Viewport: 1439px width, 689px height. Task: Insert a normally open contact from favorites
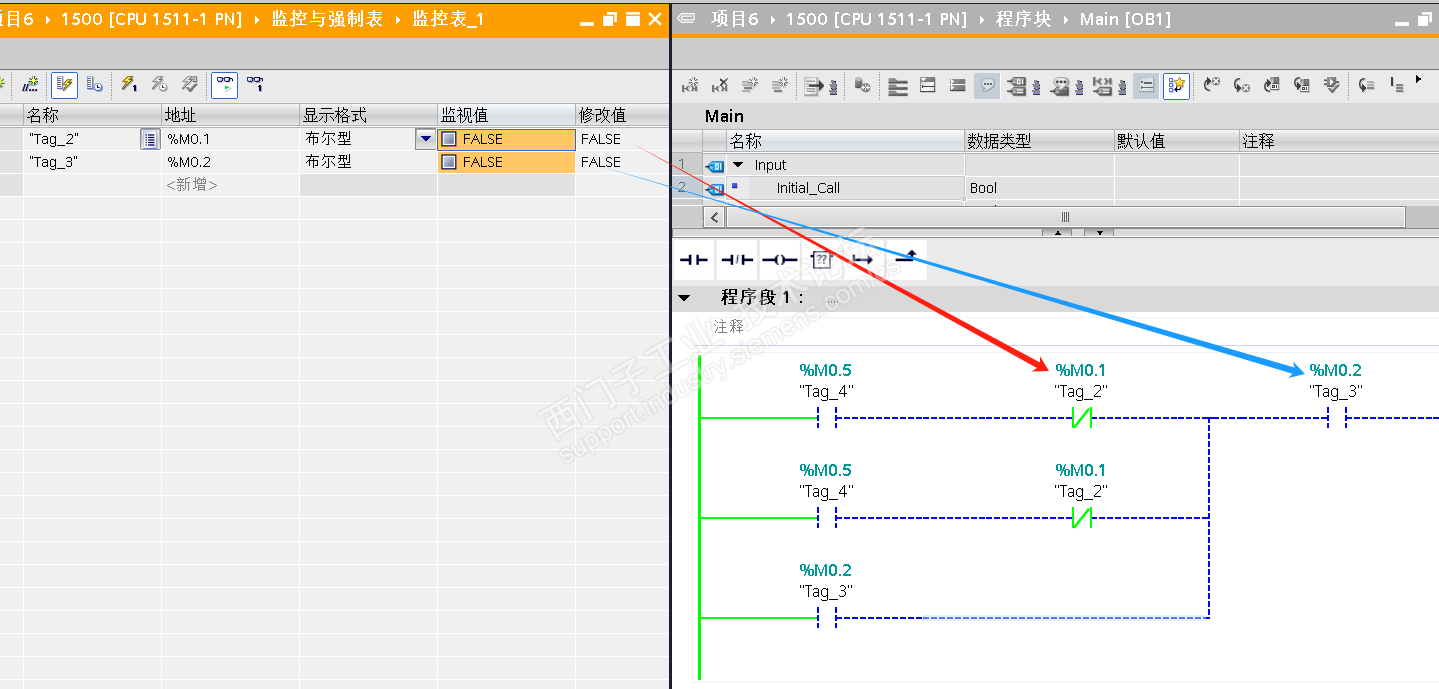click(x=693, y=259)
